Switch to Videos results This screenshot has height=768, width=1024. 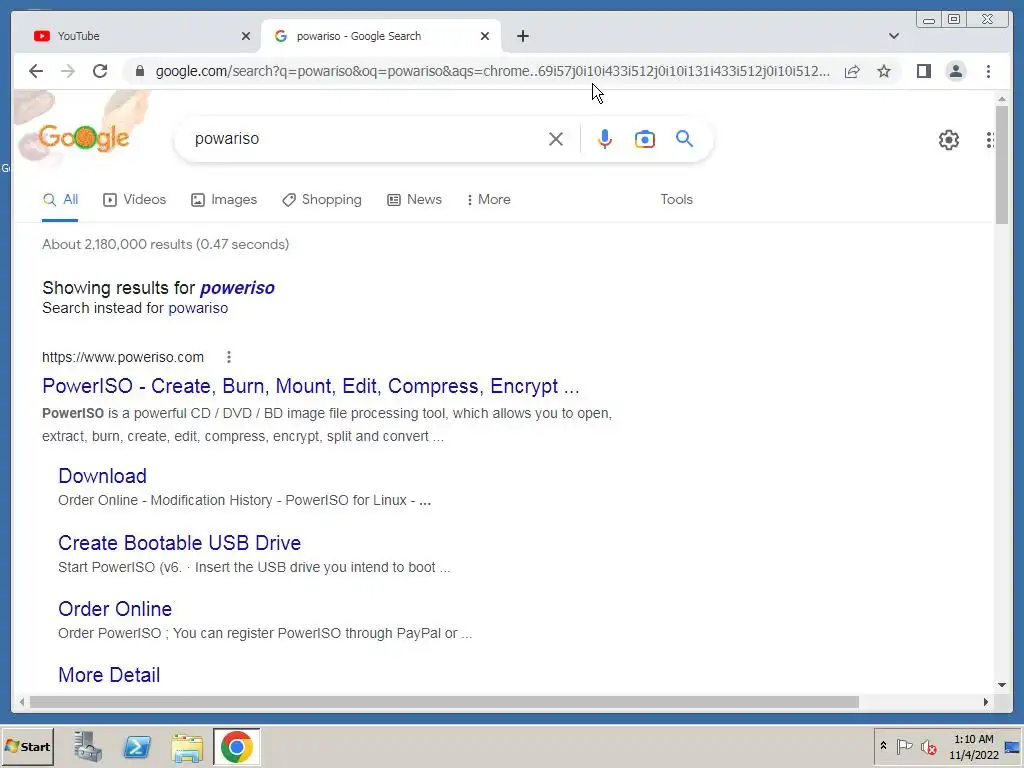click(135, 200)
